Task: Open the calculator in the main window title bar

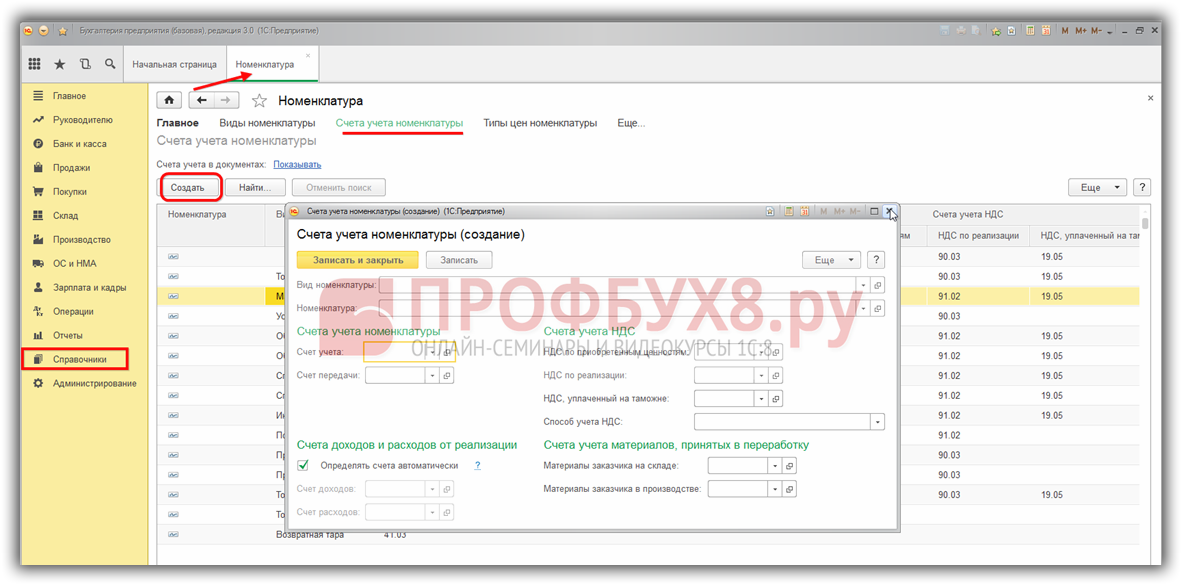Action: [1030, 31]
